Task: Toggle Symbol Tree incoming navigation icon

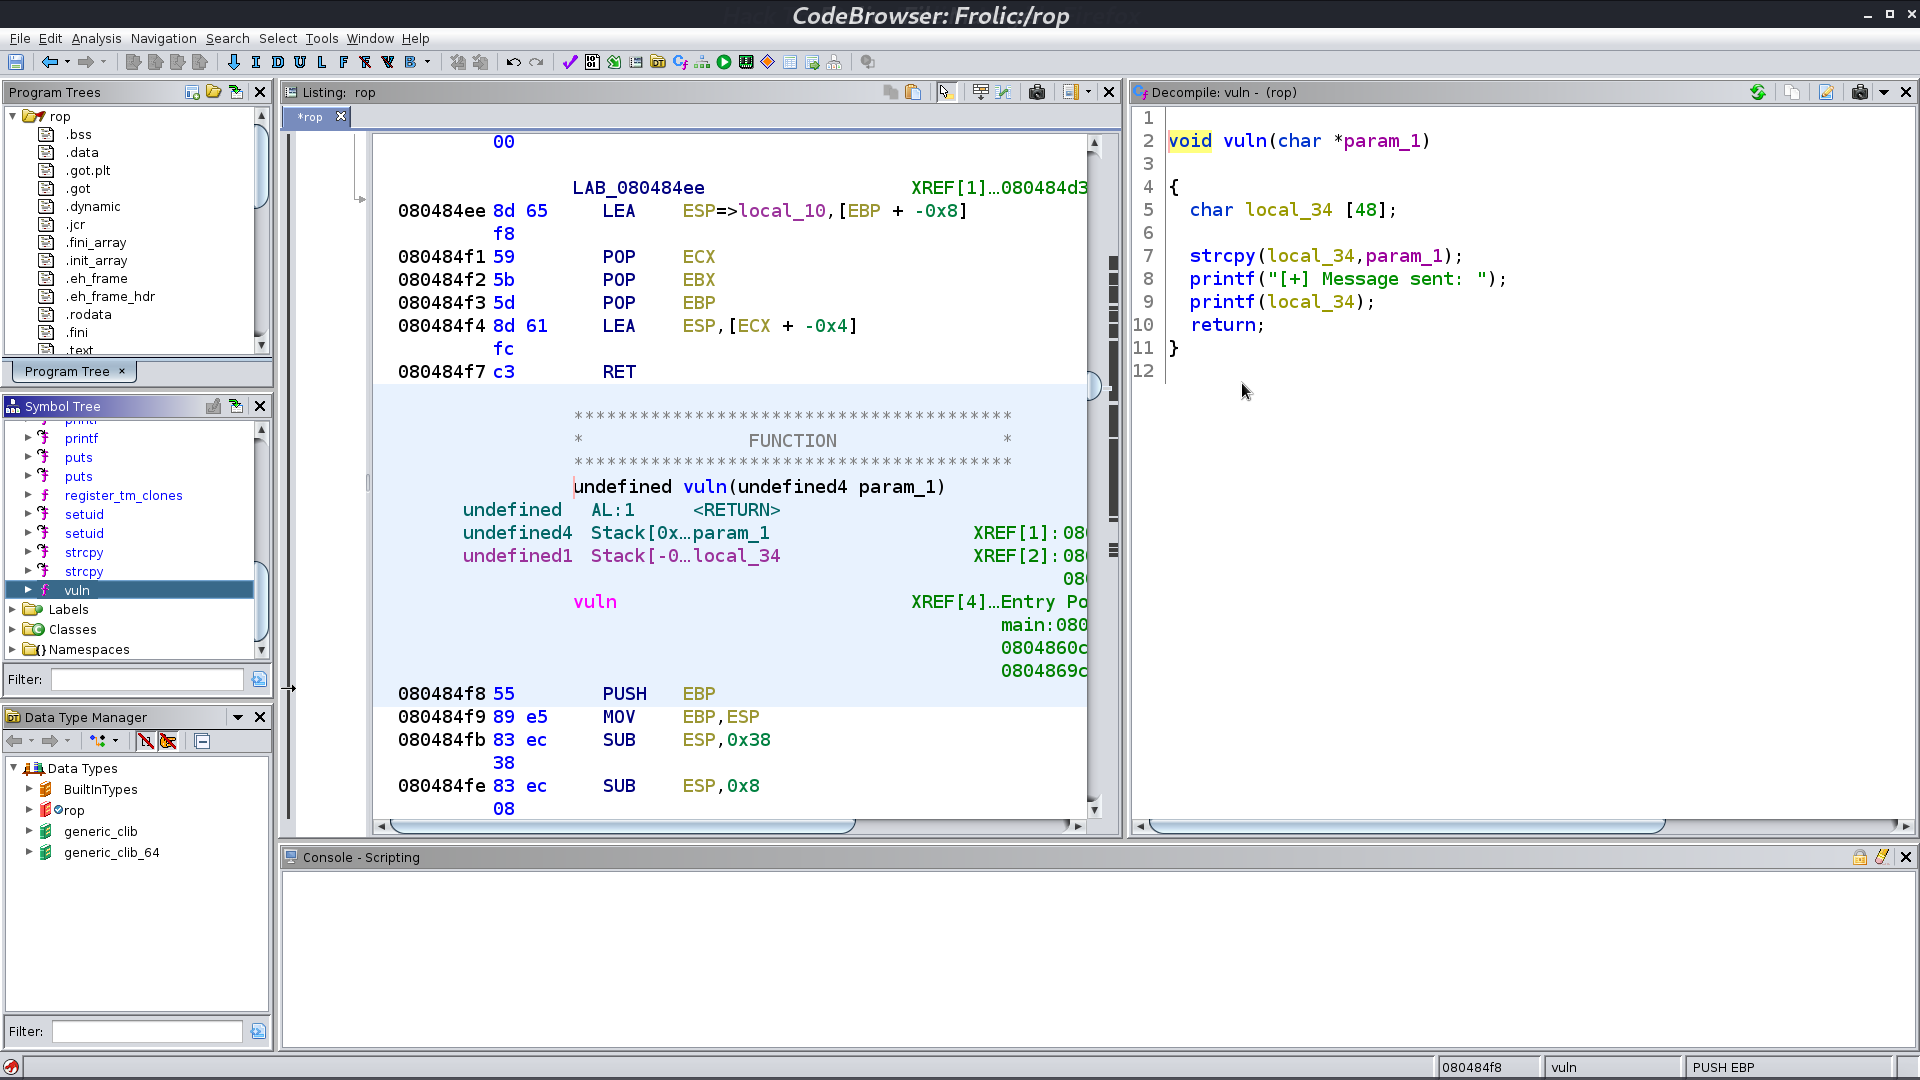Action: tap(236, 406)
